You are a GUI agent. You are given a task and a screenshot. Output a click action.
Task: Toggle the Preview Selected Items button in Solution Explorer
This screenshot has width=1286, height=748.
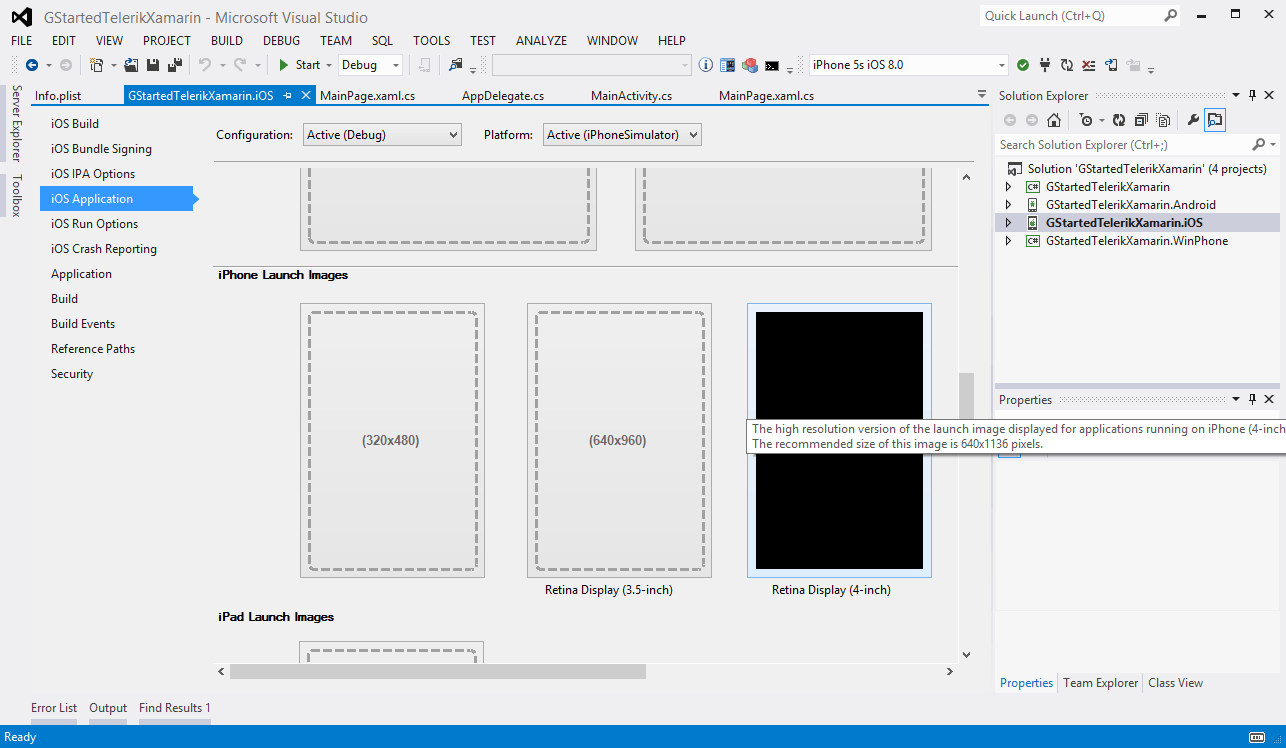click(1214, 120)
